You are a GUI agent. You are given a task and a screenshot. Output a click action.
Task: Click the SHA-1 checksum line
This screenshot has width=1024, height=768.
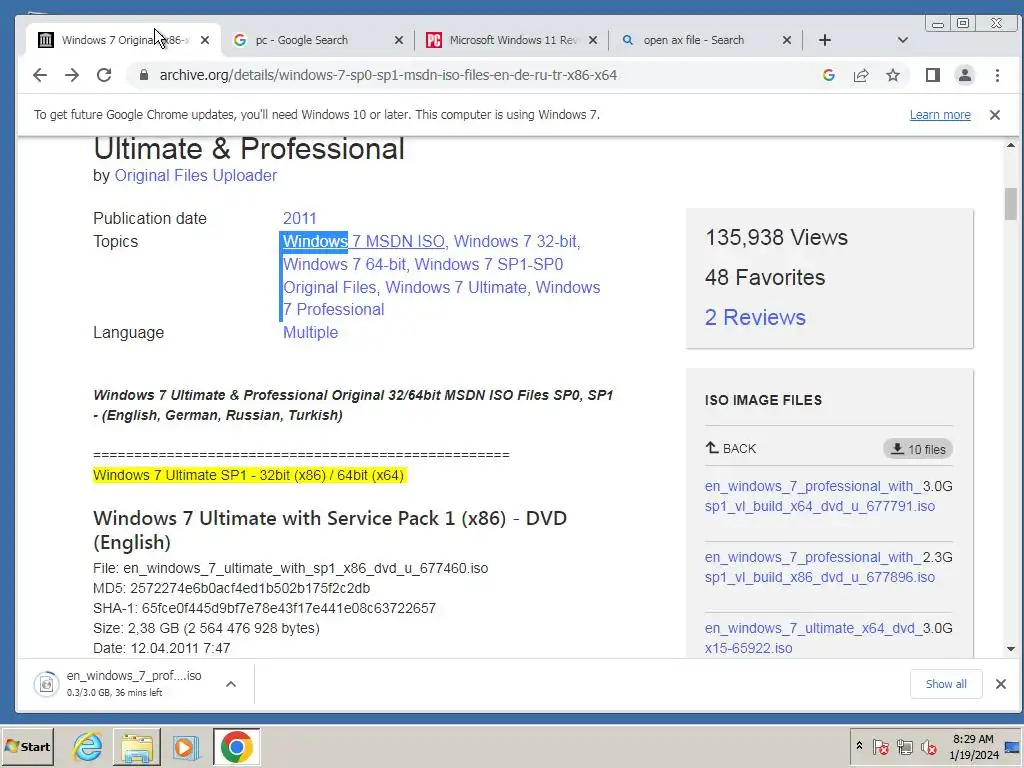[264, 608]
